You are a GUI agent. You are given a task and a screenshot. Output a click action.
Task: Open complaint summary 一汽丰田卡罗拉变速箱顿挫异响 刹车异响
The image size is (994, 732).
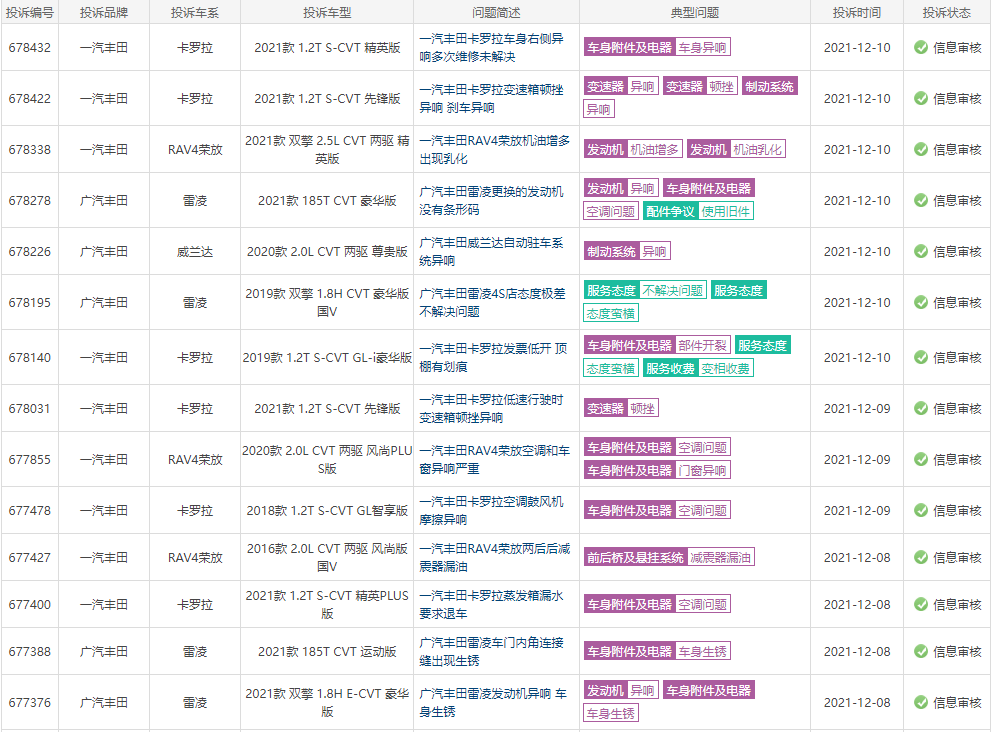coord(491,98)
